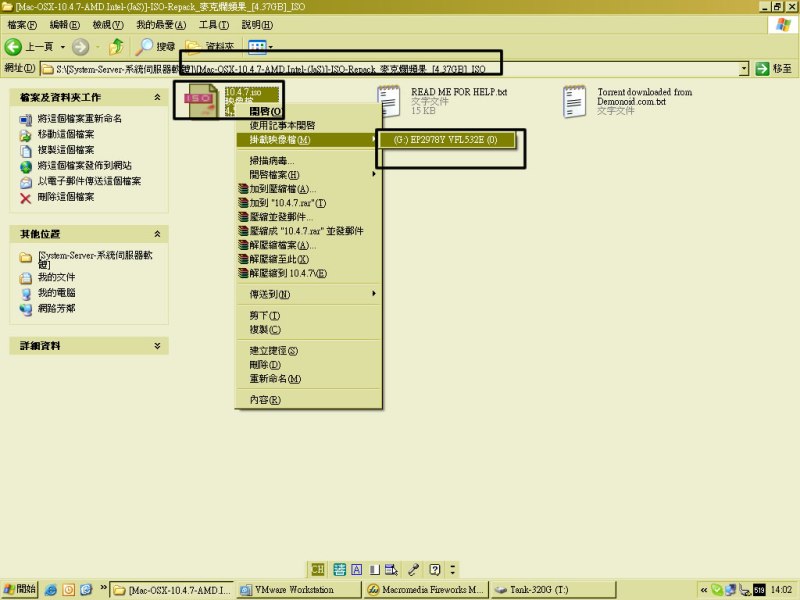The image size is (800, 600).
Task: Open the 工具(T) menu
Action: [213, 24]
